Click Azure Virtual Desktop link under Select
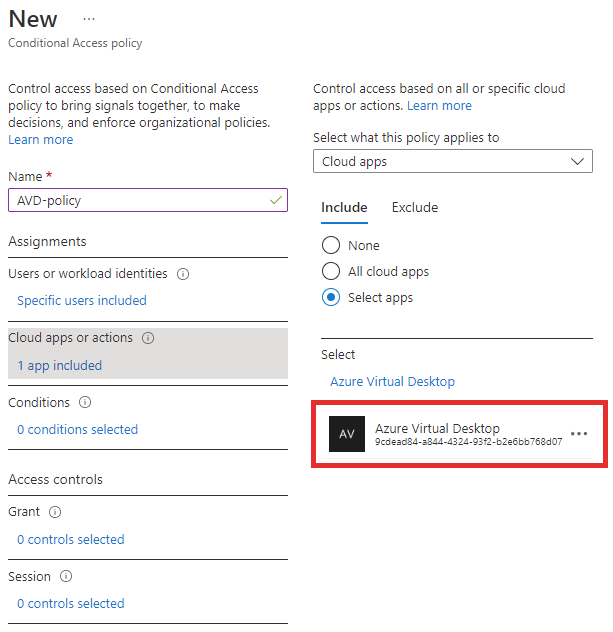The width and height of the screenshot is (613, 632). tap(393, 382)
